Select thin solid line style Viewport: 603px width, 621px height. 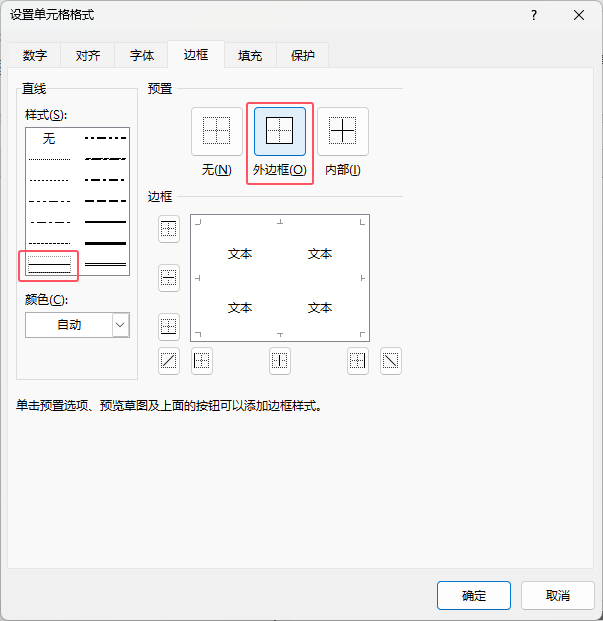(x=49, y=265)
